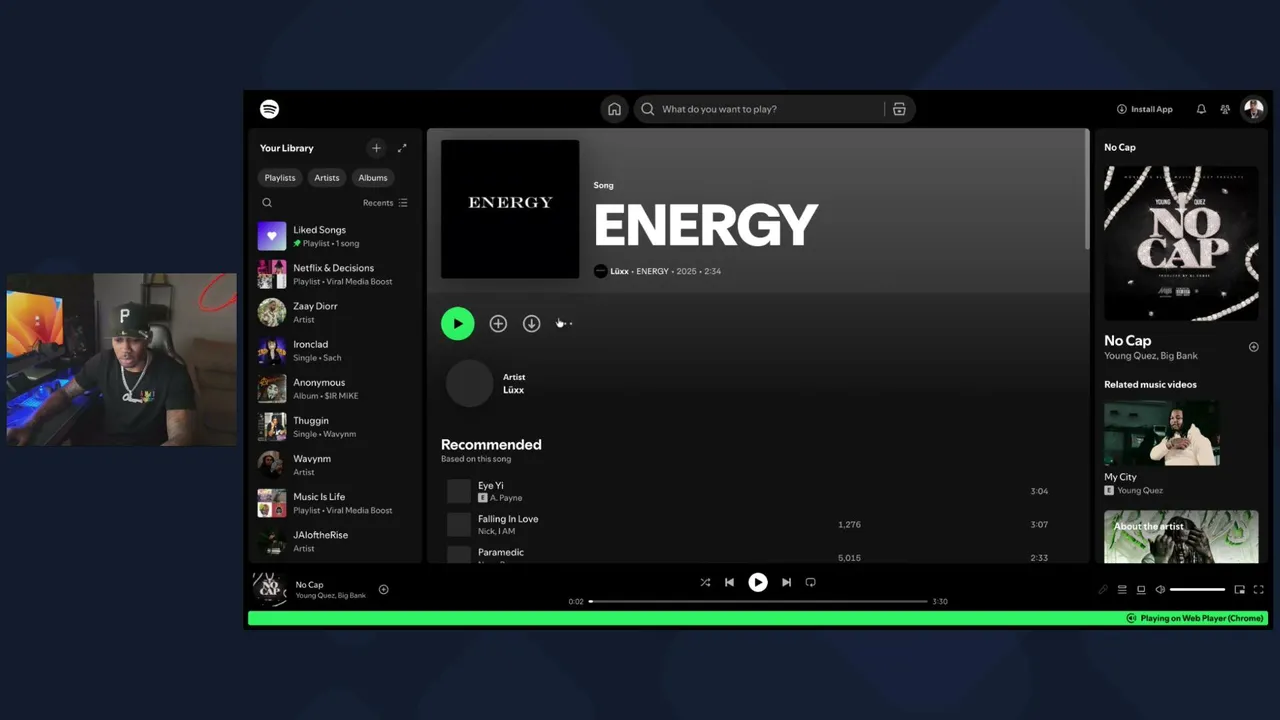
Task: Open the mini player
Action: point(1240,590)
